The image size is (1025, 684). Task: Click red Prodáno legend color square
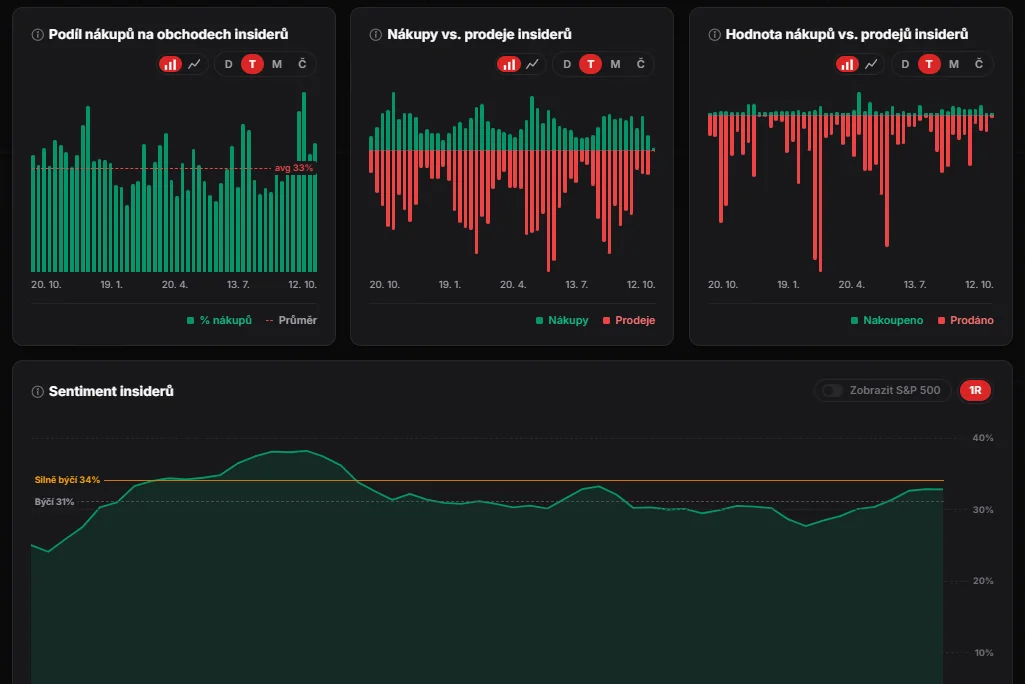[941, 320]
